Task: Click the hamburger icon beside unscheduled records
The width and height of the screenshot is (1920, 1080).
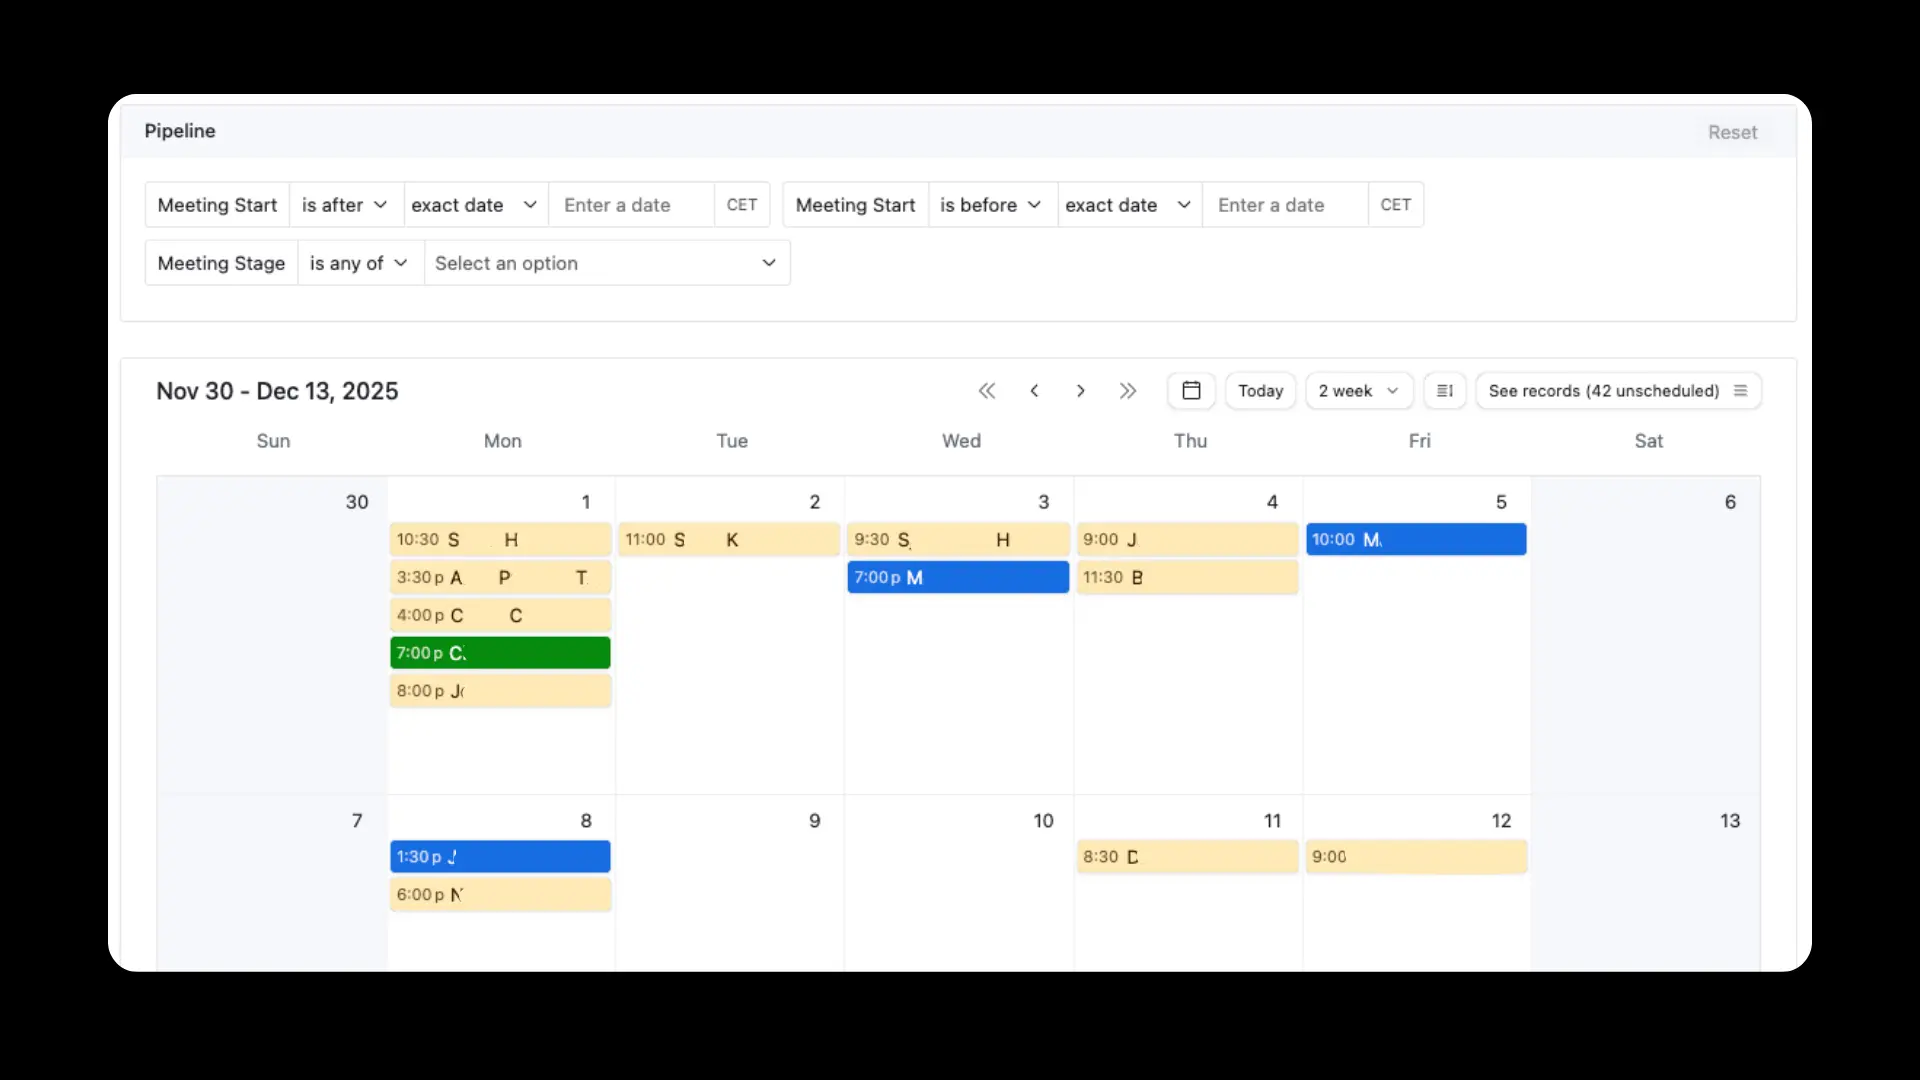Action: click(x=1741, y=391)
